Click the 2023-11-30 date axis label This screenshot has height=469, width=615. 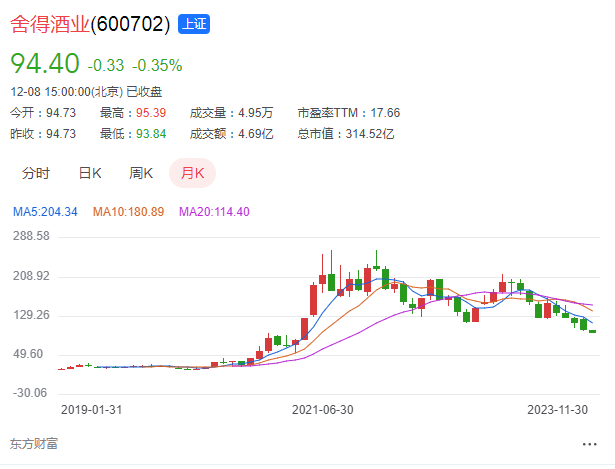(557, 410)
